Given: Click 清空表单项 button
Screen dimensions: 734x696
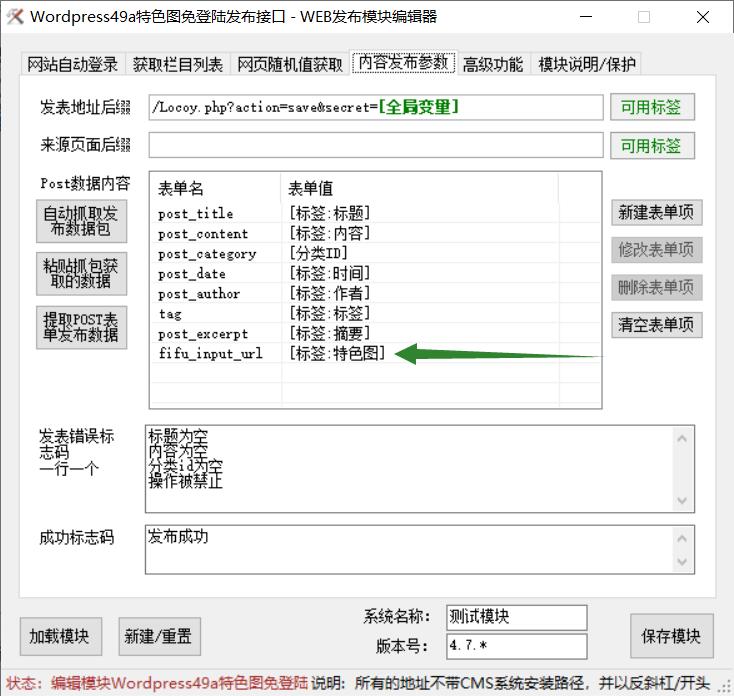Looking at the screenshot, I should click(656, 325).
